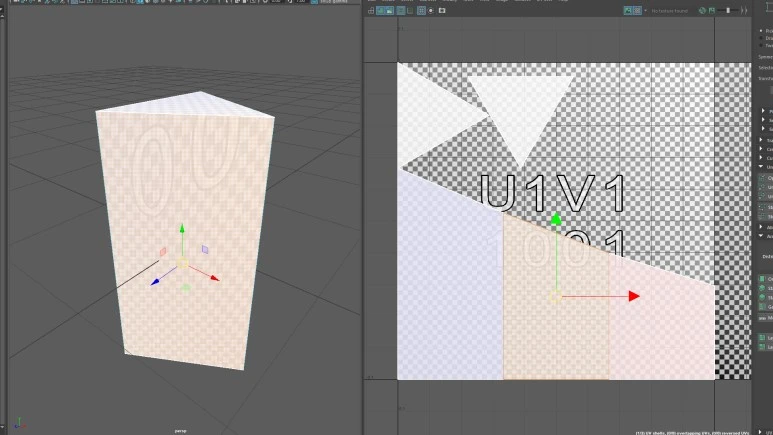
Task: Click the 'persp' camera label
Action: [180, 431]
